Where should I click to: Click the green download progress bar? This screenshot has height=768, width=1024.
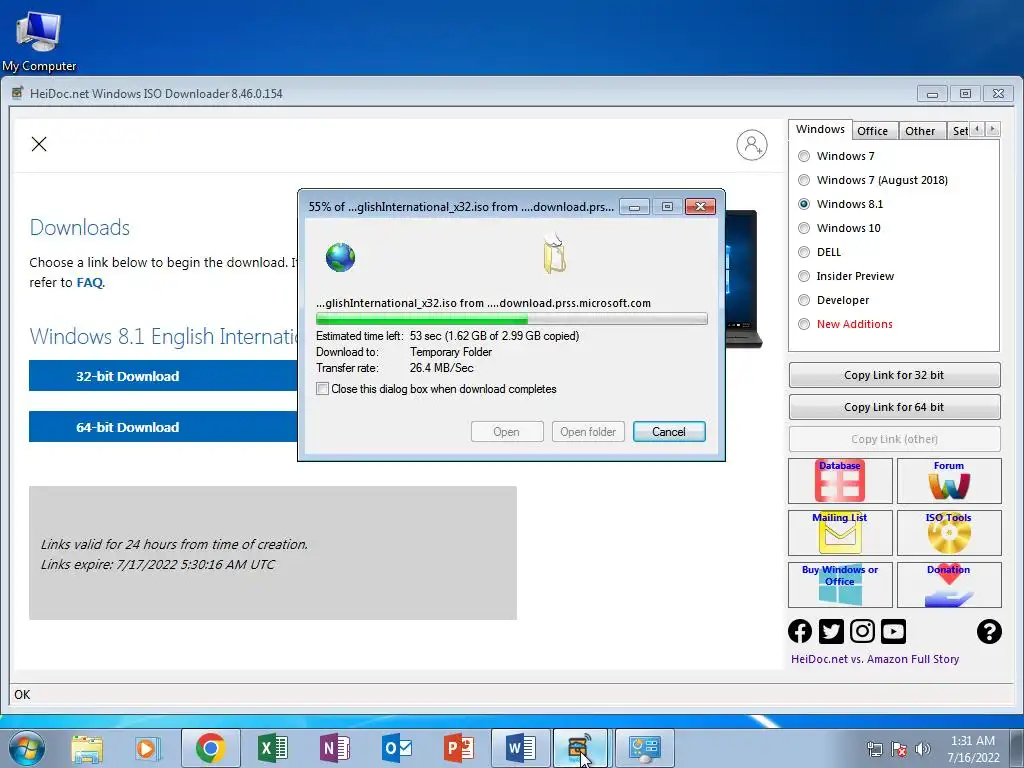(511, 319)
